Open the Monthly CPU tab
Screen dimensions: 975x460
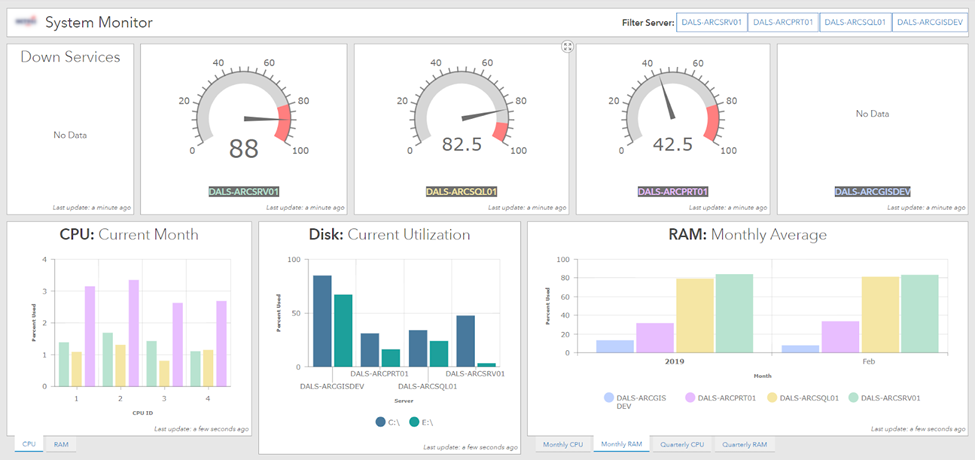[563, 444]
